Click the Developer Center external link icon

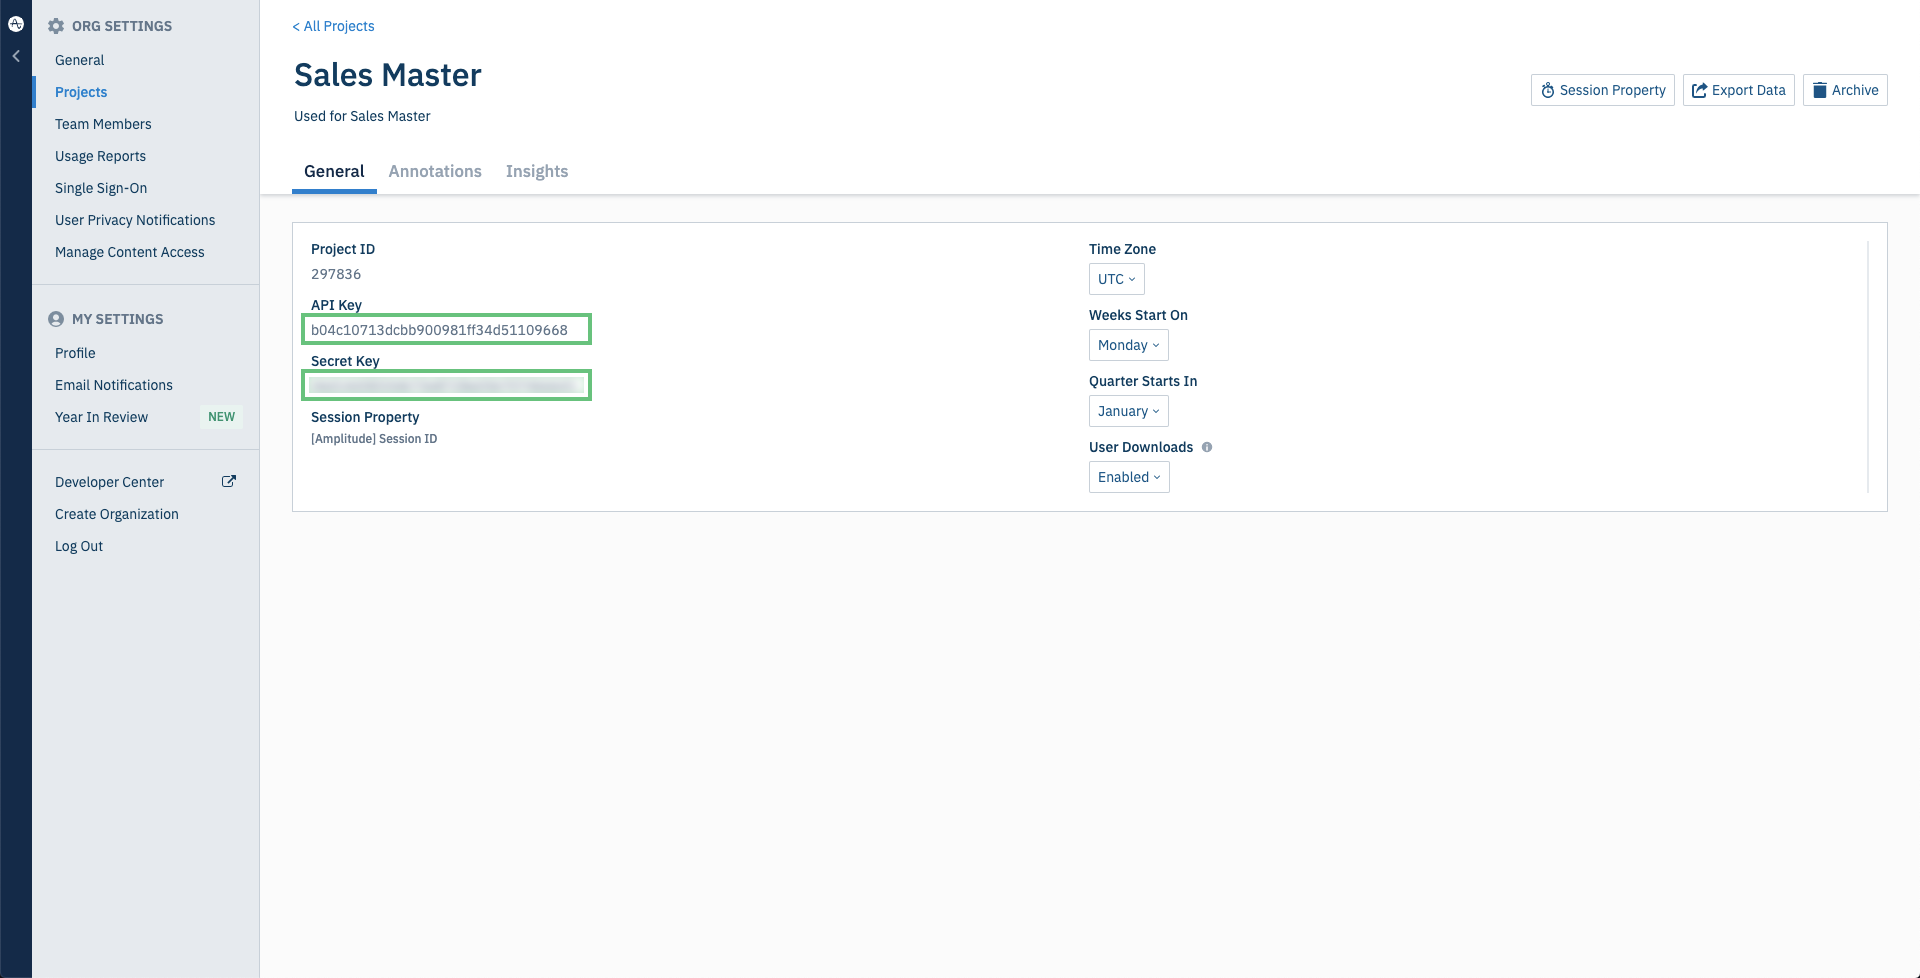(x=229, y=481)
